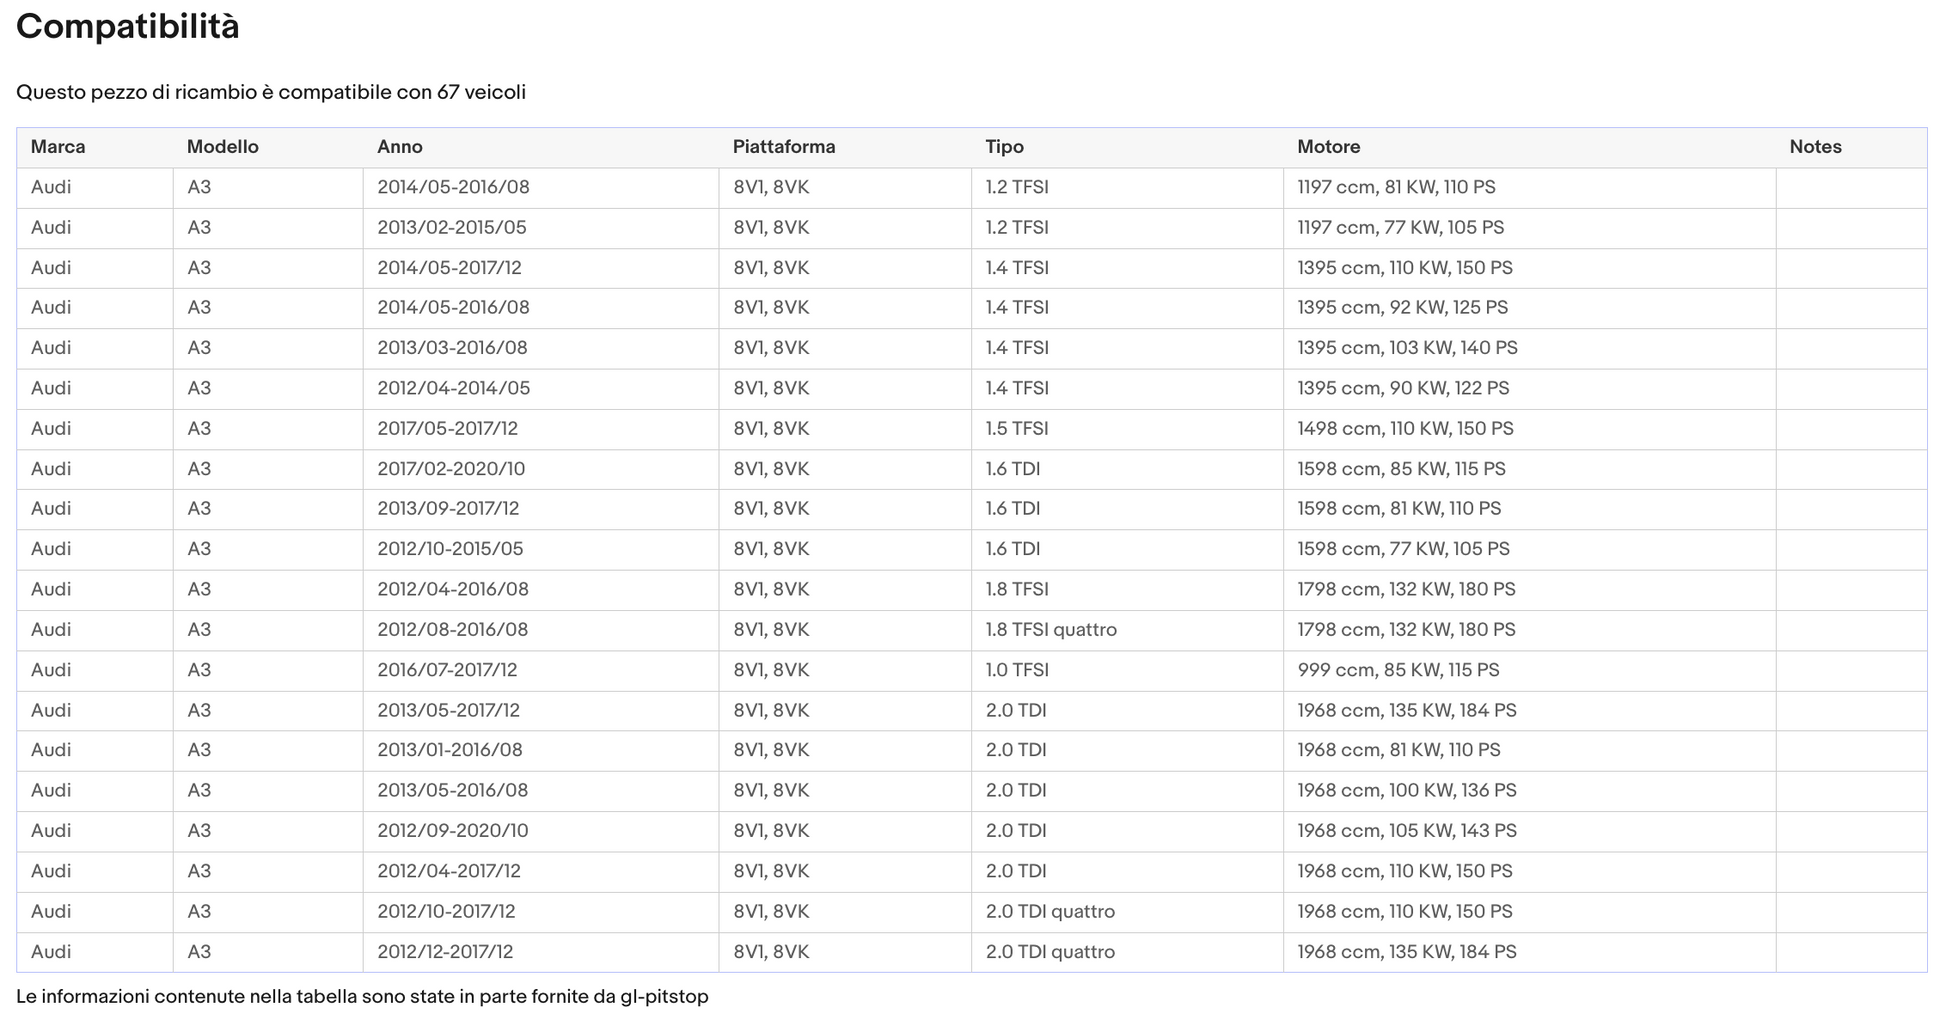The width and height of the screenshot is (1946, 1026).
Task: Click the Compatibilità section heading
Action: [128, 27]
